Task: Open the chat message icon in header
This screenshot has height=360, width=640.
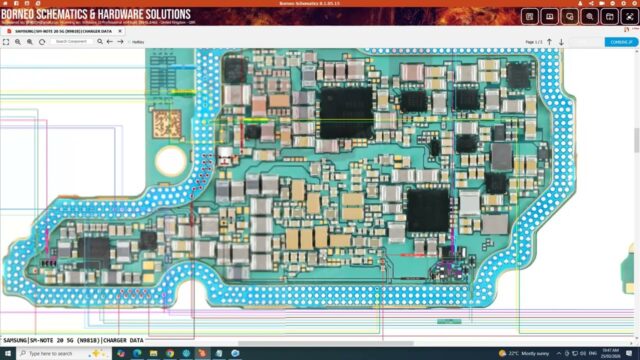Action: pos(569,17)
